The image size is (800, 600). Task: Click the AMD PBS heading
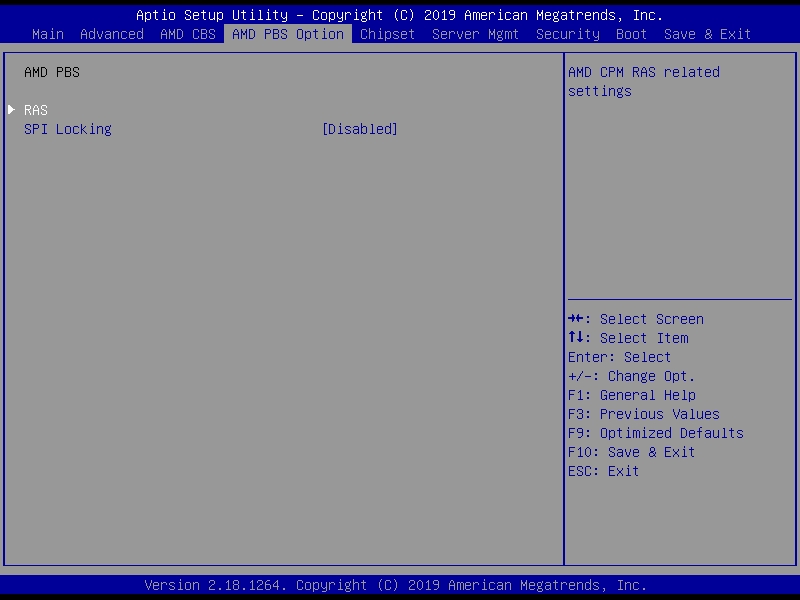click(52, 72)
